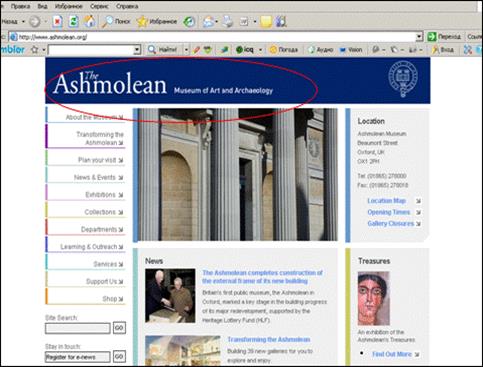
Task: Open the Shop sidebar link
Action: 113,299
